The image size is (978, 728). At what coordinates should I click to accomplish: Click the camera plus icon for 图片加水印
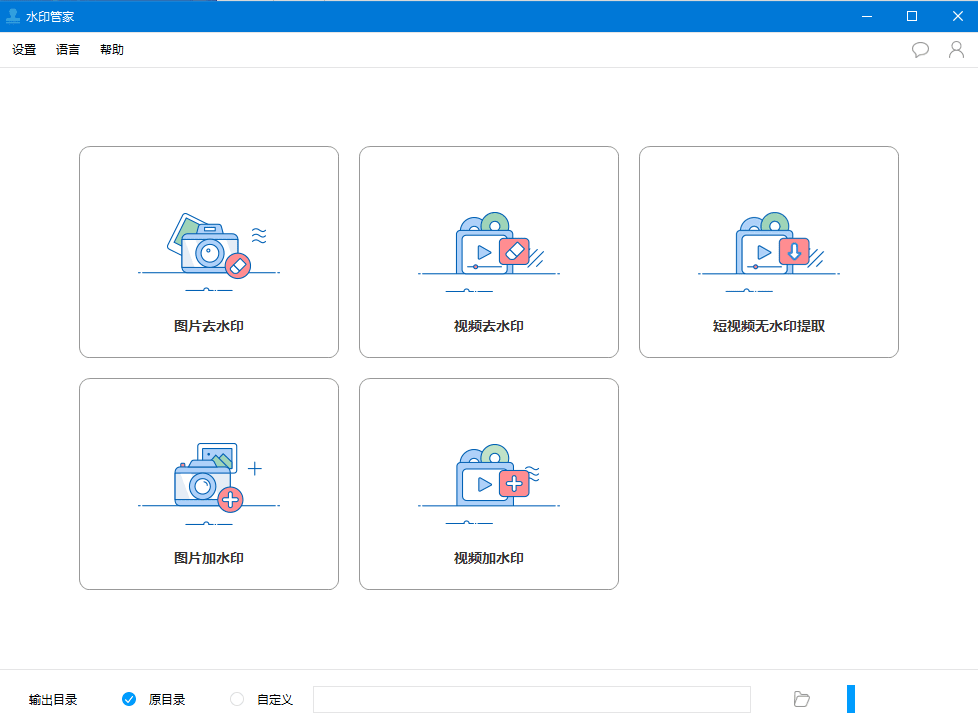point(209,485)
